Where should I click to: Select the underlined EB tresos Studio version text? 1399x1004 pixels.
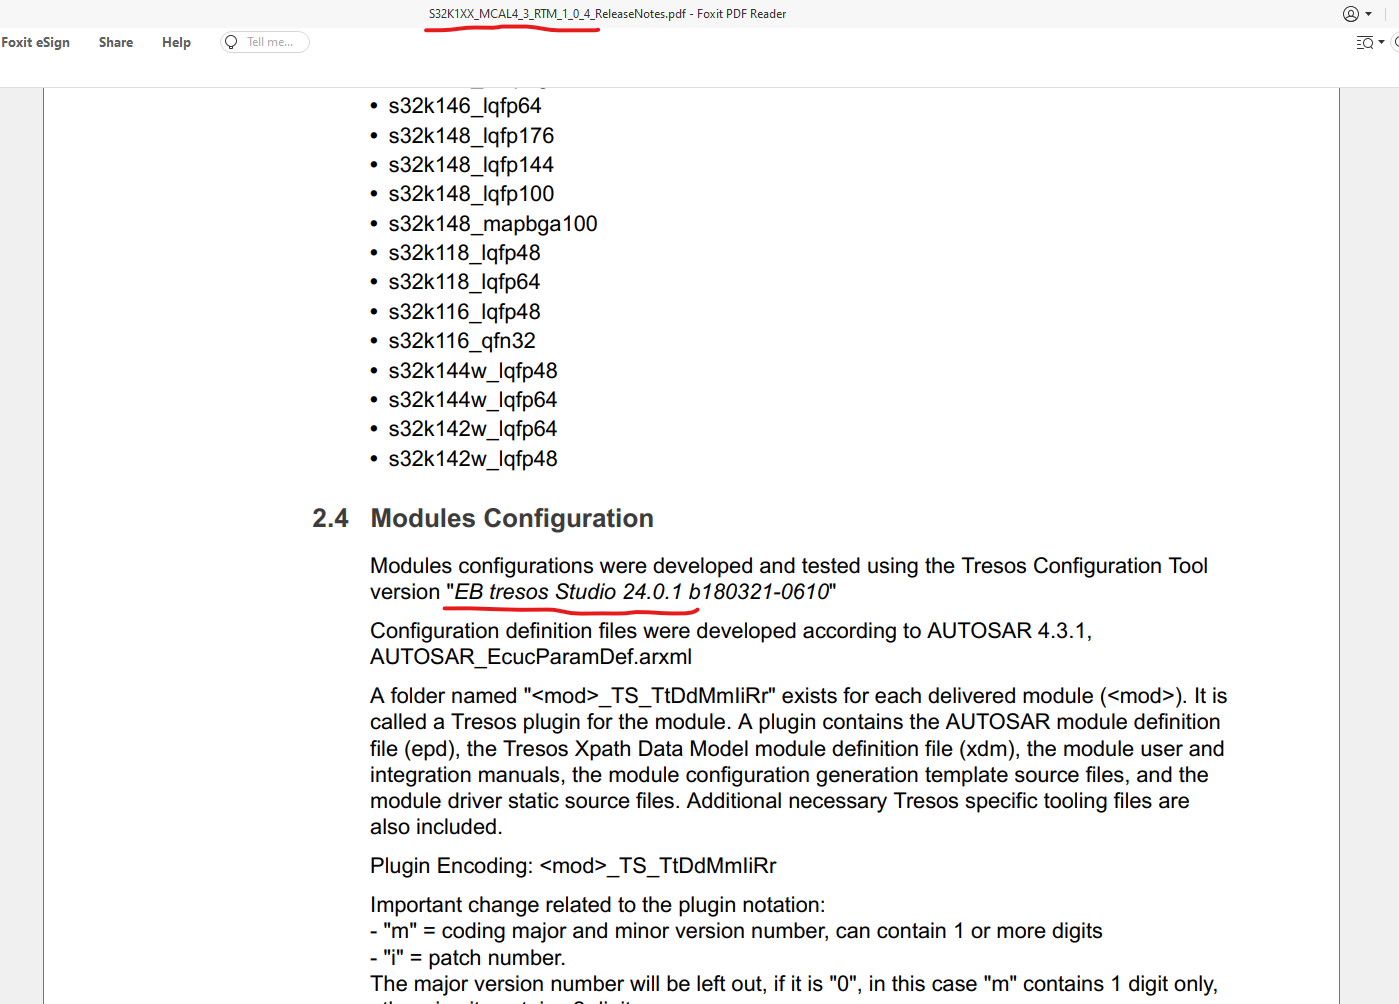coord(641,591)
